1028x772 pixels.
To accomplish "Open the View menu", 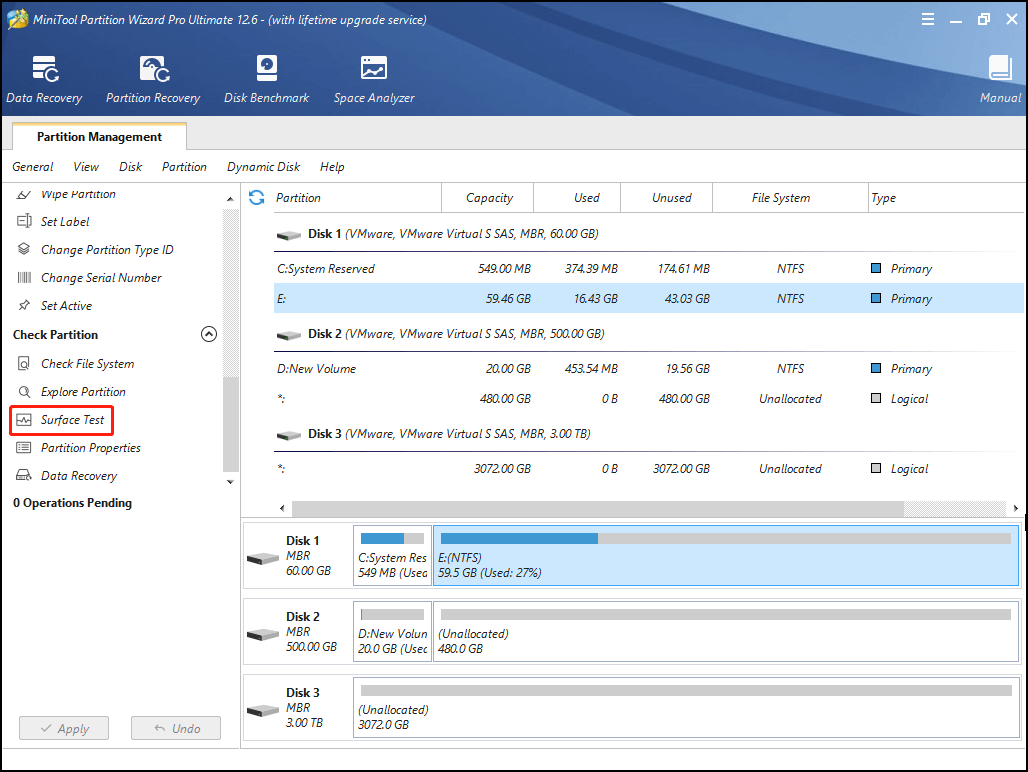I will tap(86, 166).
